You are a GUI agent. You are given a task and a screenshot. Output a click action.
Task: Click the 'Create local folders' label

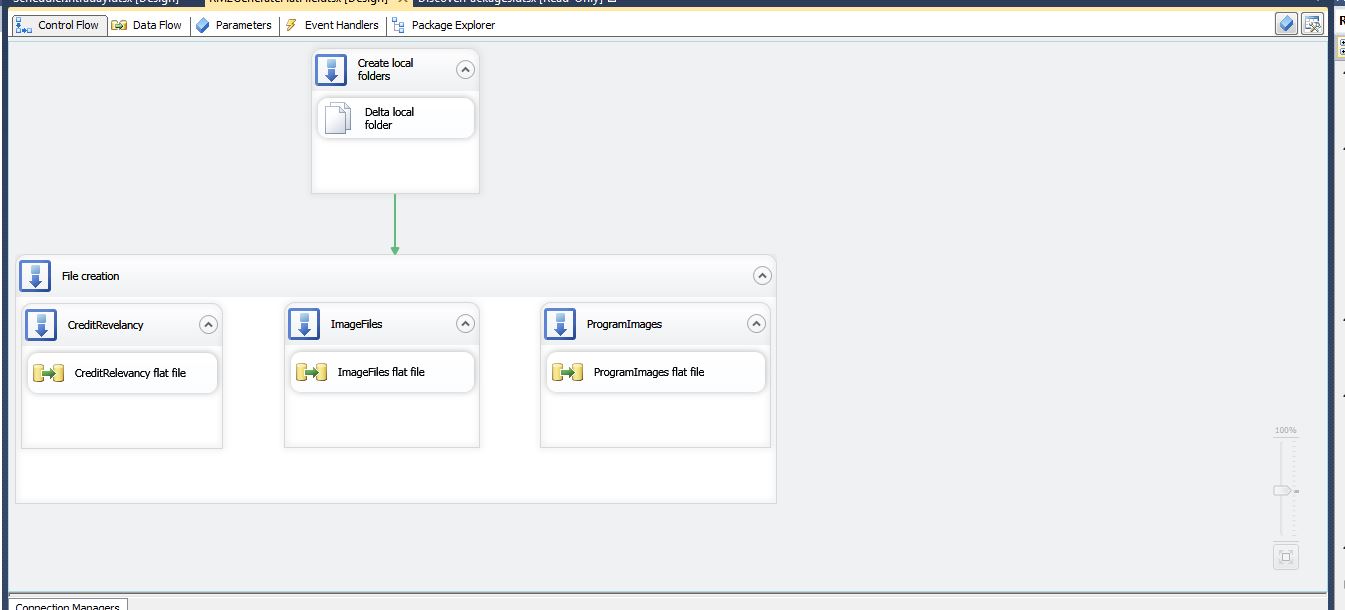click(385, 69)
